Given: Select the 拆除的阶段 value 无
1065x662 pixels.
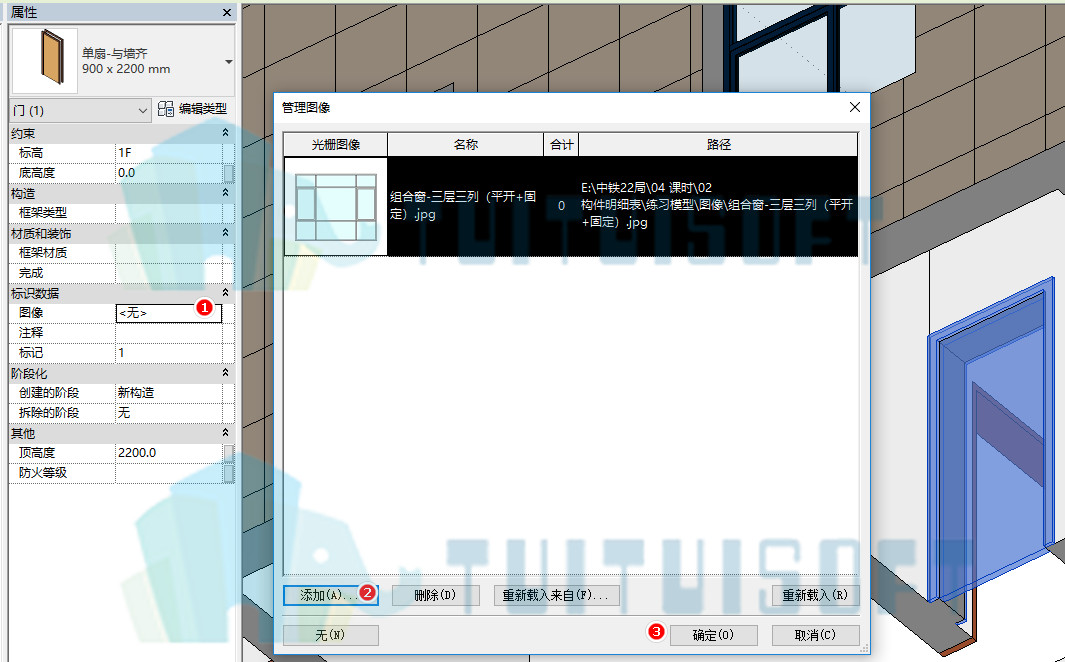Looking at the screenshot, I should (x=169, y=413).
